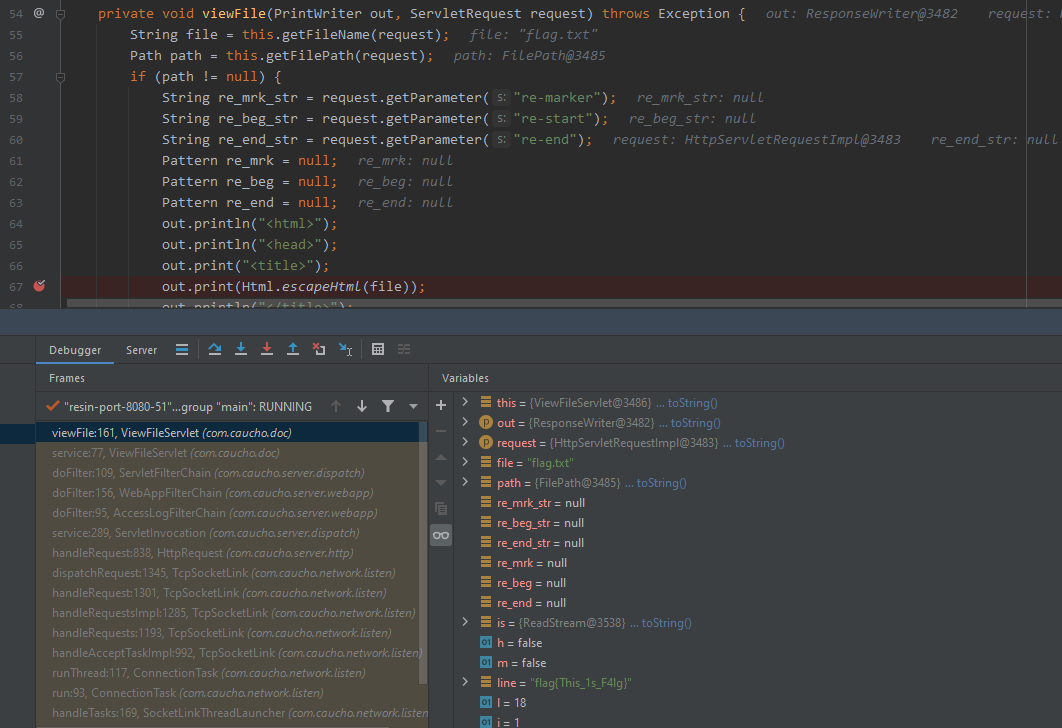Add new watch with plus icon

coord(441,405)
